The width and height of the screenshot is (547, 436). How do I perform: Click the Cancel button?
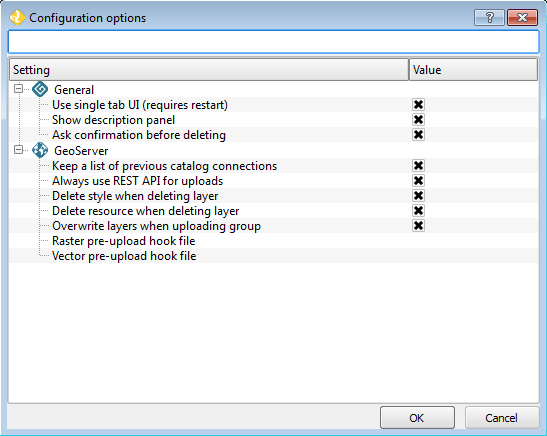pos(502,418)
